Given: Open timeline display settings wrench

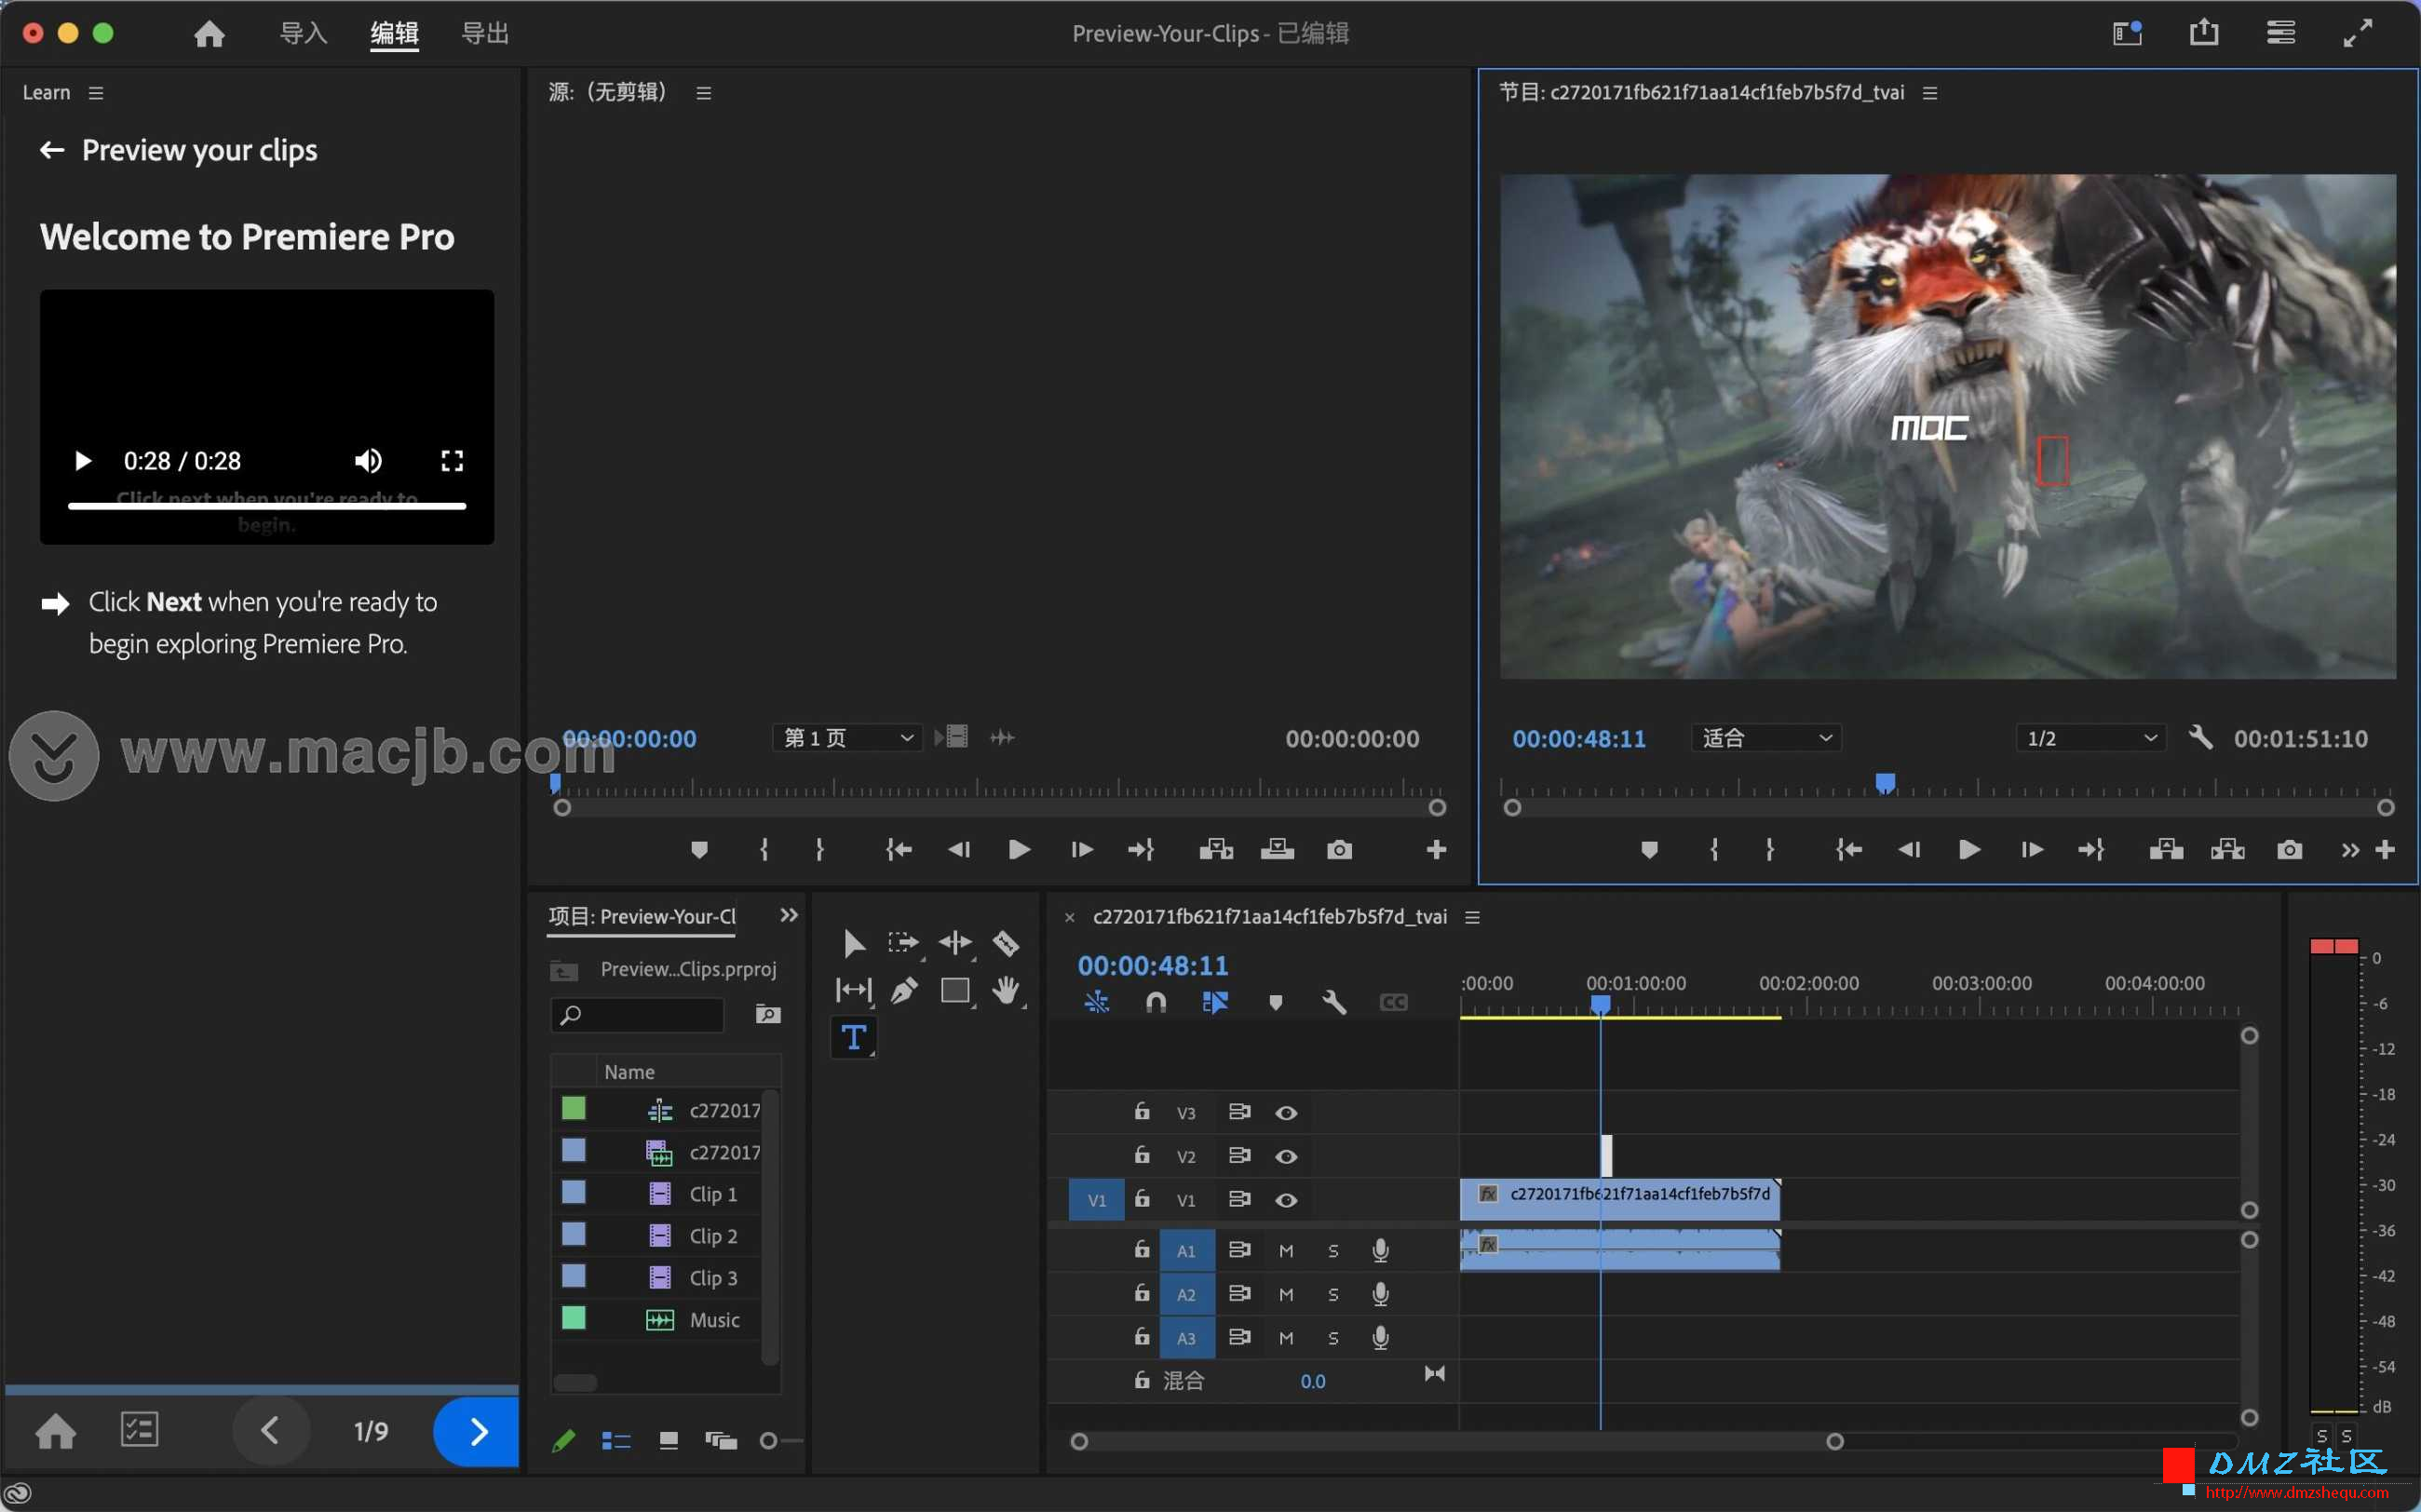Looking at the screenshot, I should 1334,1002.
